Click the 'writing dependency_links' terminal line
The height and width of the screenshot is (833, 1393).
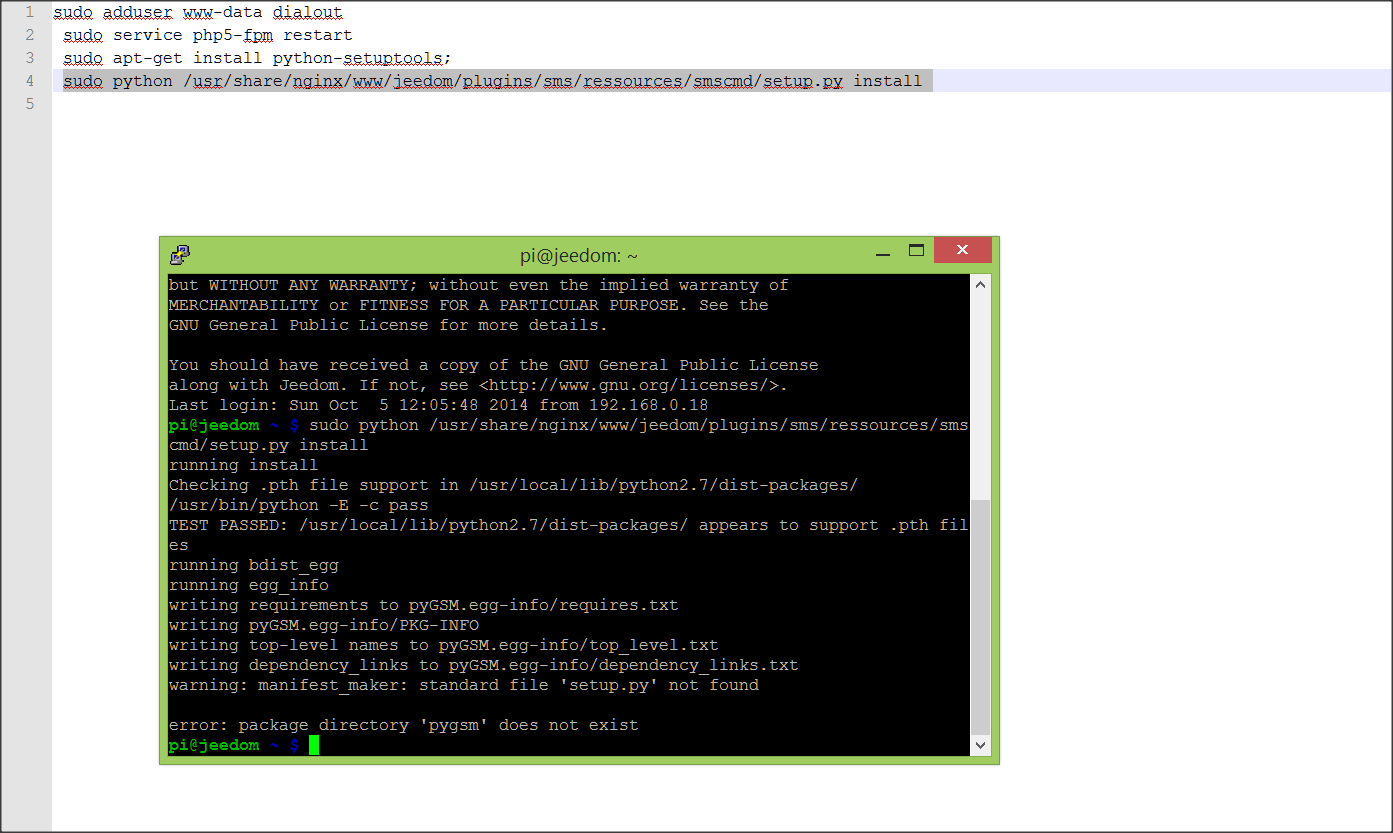click(x=483, y=665)
